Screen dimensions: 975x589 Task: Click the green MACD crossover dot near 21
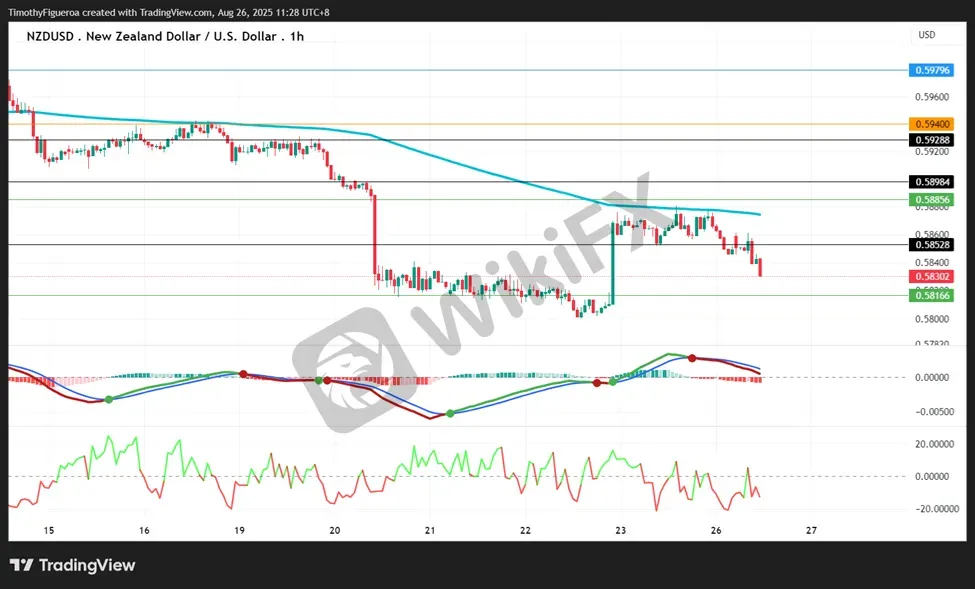pyautogui.click(x=450, y=414)
